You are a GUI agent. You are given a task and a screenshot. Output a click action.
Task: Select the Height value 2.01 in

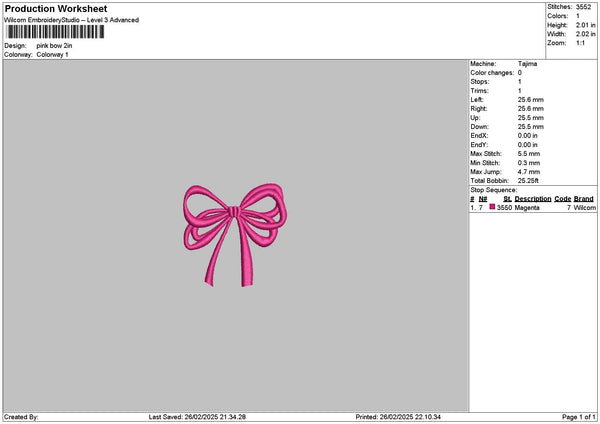tap(585, 25)
